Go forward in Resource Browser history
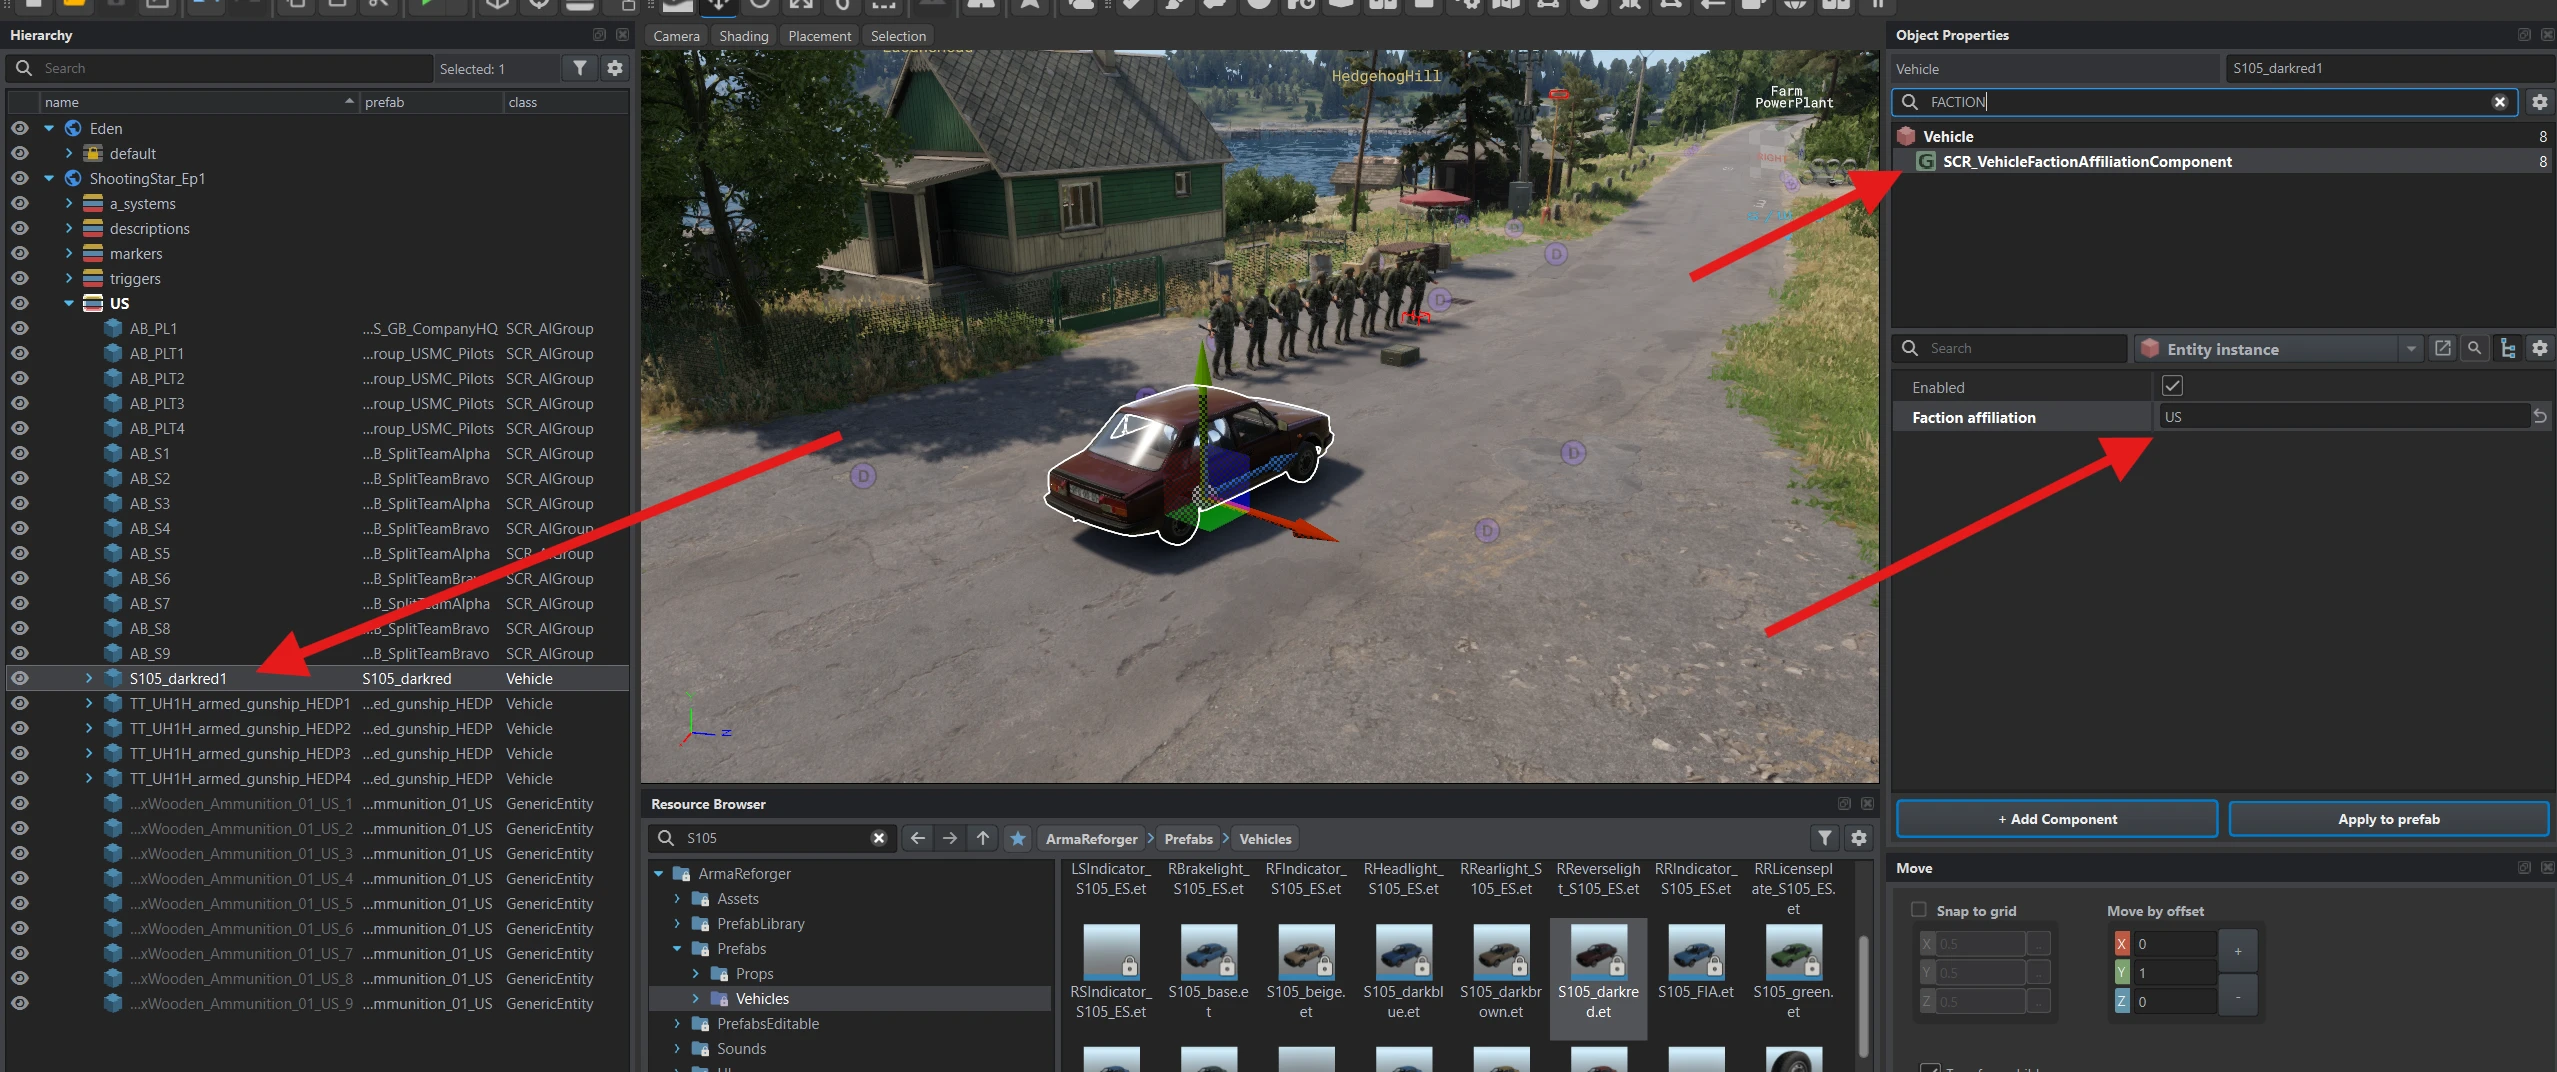Screen dimensions: 2557x1072 (x=950, y=838)
